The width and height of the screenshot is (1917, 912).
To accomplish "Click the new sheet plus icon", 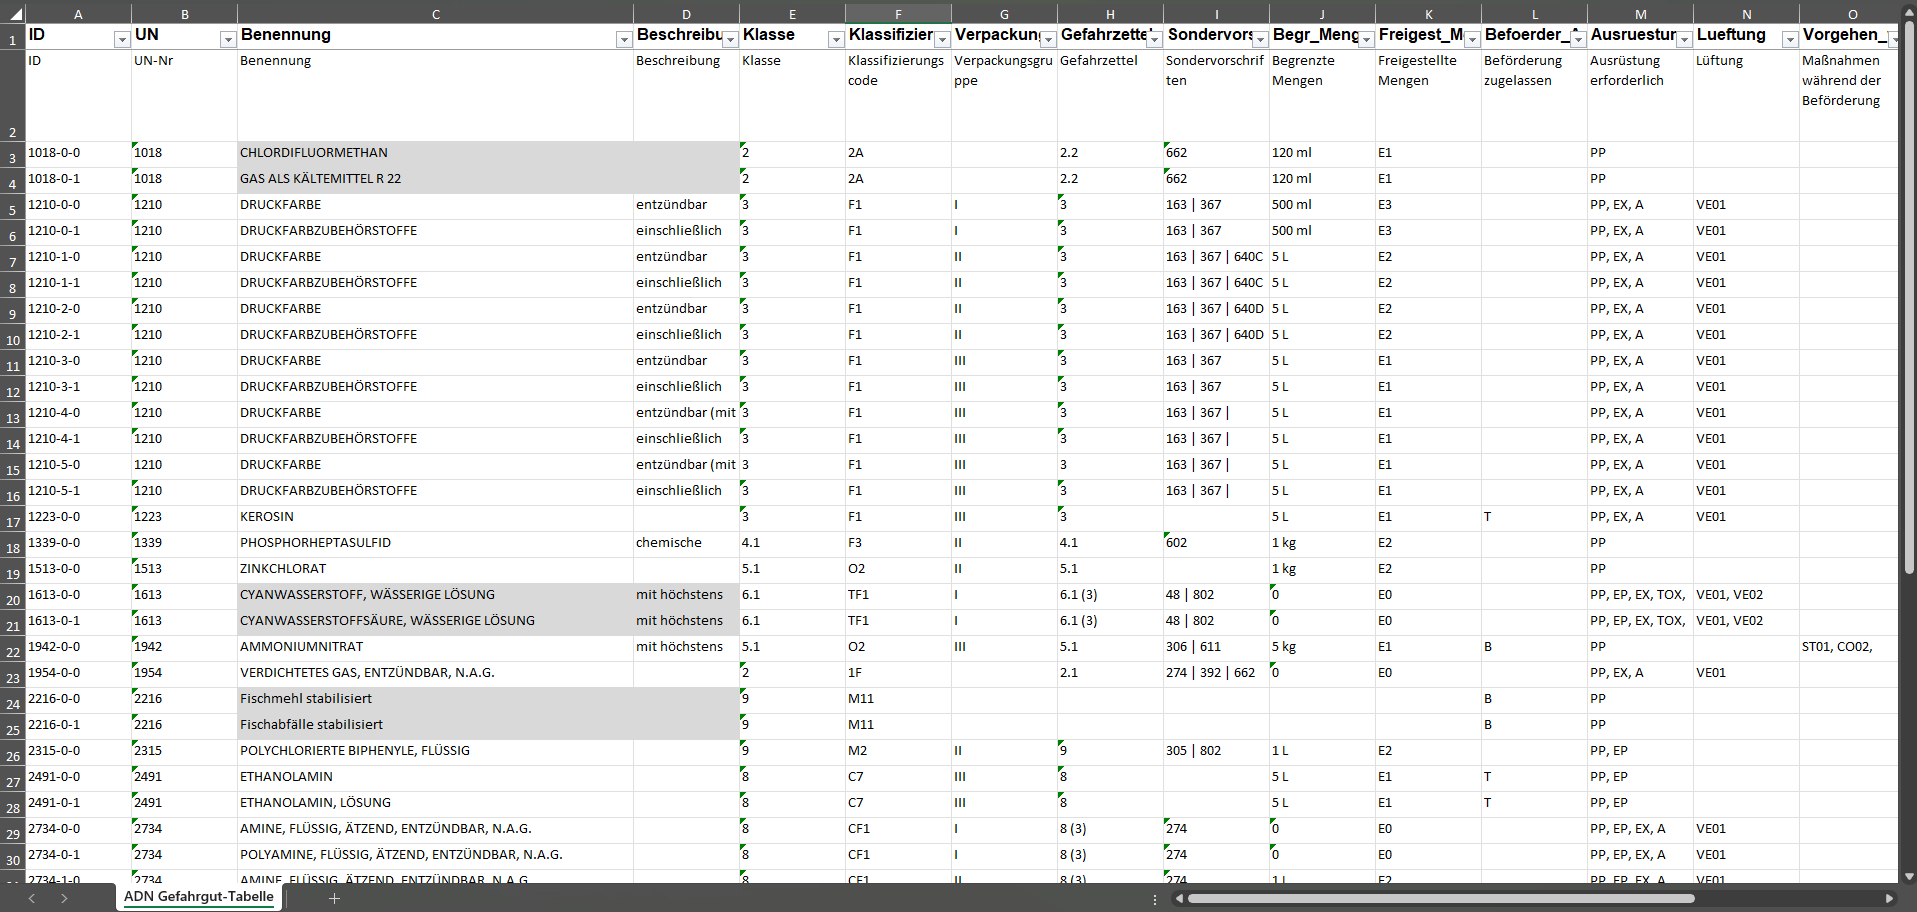I will (335, 898).
